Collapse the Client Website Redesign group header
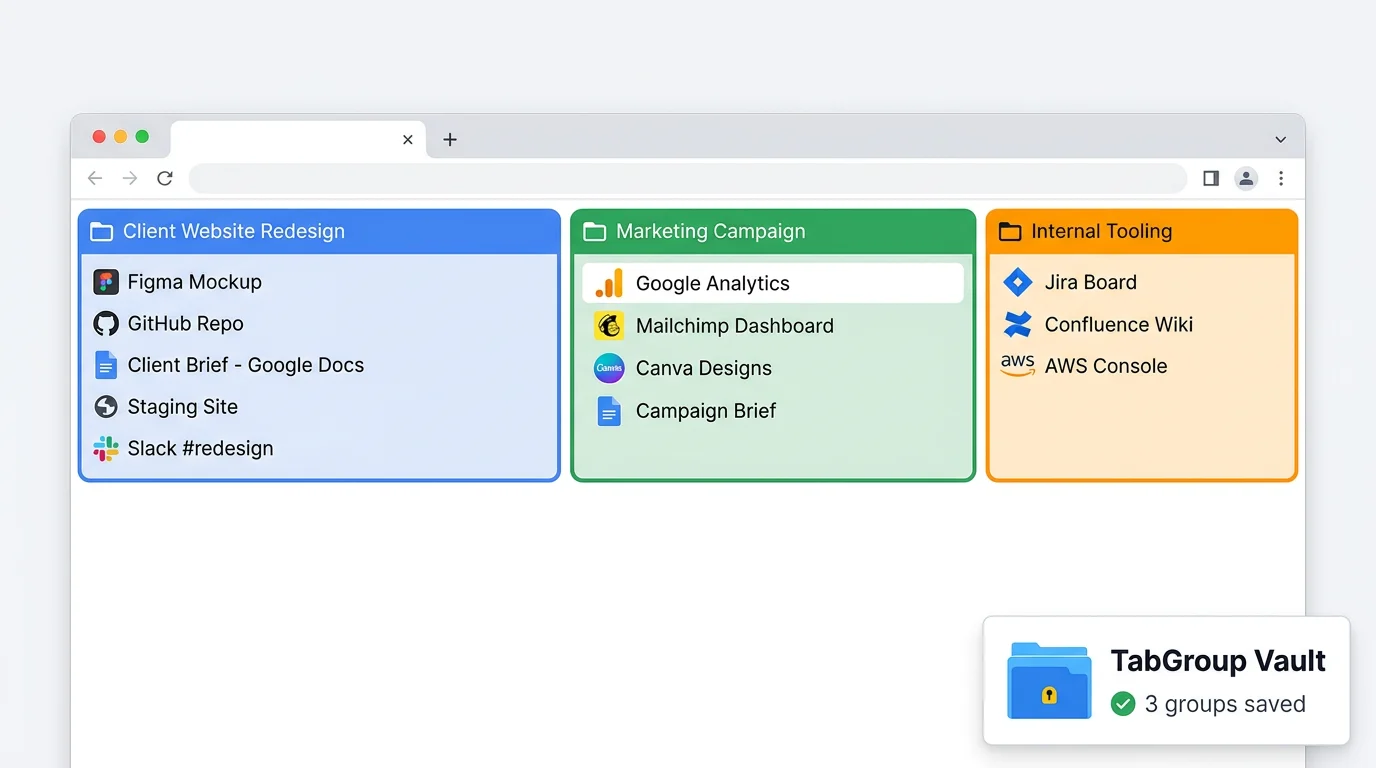This screenshot has height=768, width=1376. [232, 231]
